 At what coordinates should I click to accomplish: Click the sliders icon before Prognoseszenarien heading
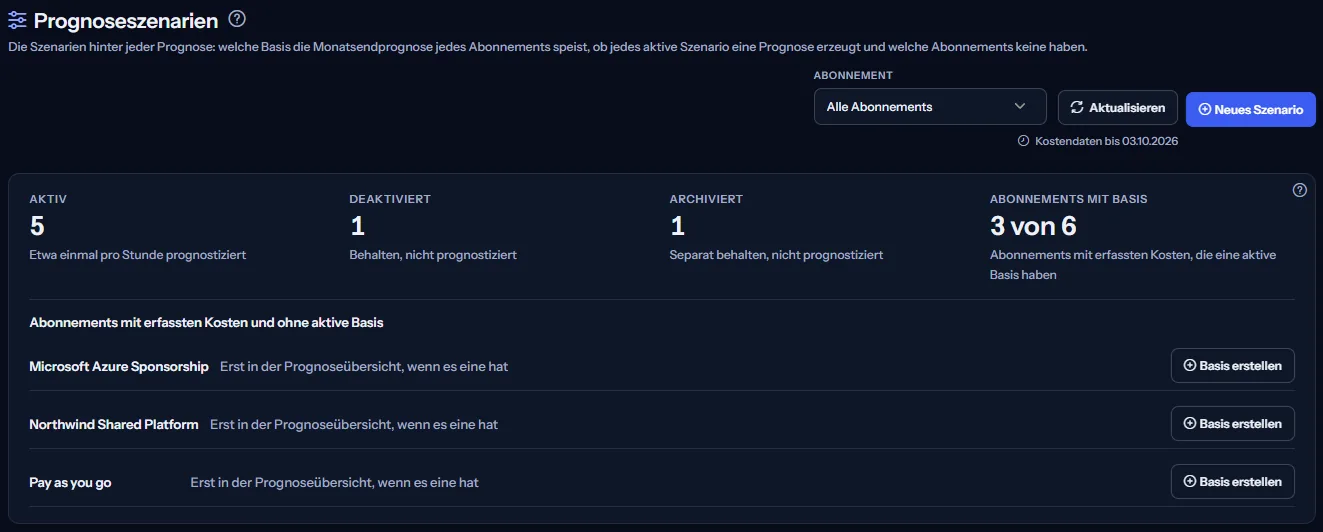point(17,19)
